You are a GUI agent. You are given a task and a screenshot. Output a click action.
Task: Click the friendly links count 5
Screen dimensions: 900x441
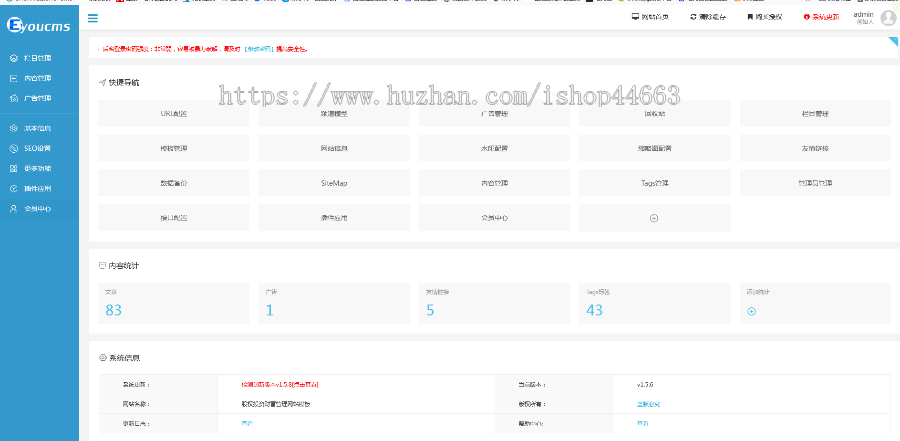(x=430, y=310)
